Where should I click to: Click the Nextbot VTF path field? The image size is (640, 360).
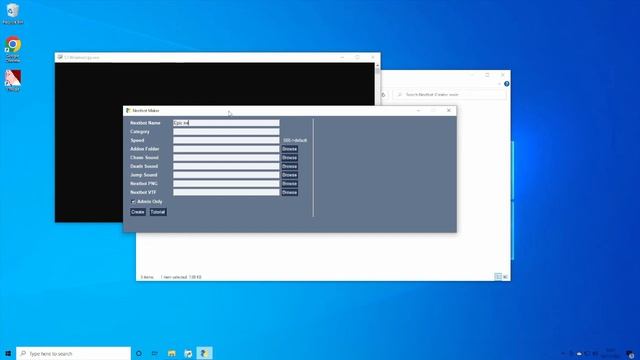[226, 192]
